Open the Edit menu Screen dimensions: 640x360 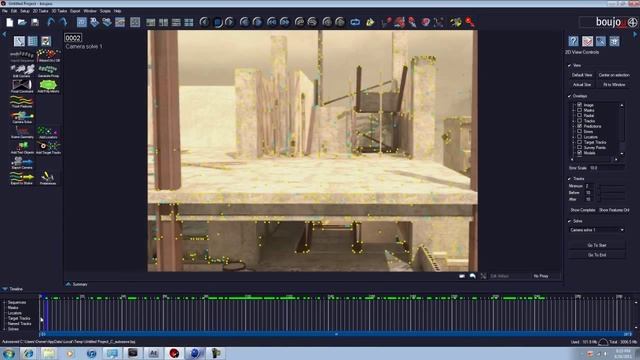click(x=14, y=11)
